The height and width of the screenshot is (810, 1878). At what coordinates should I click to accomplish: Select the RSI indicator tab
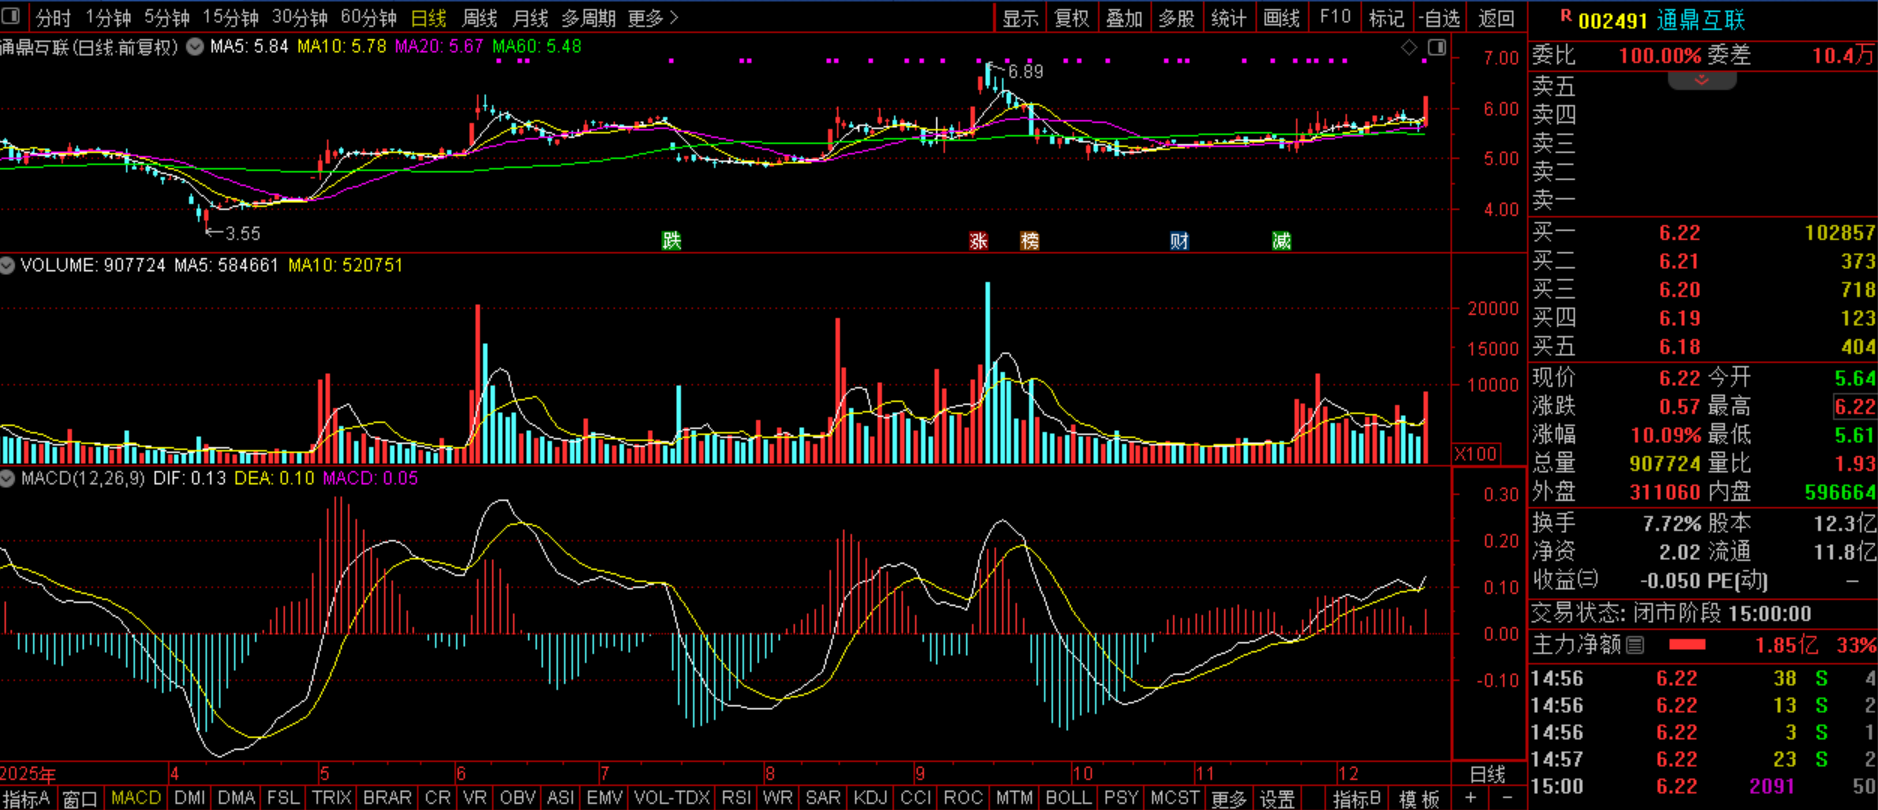coord(737,798)
